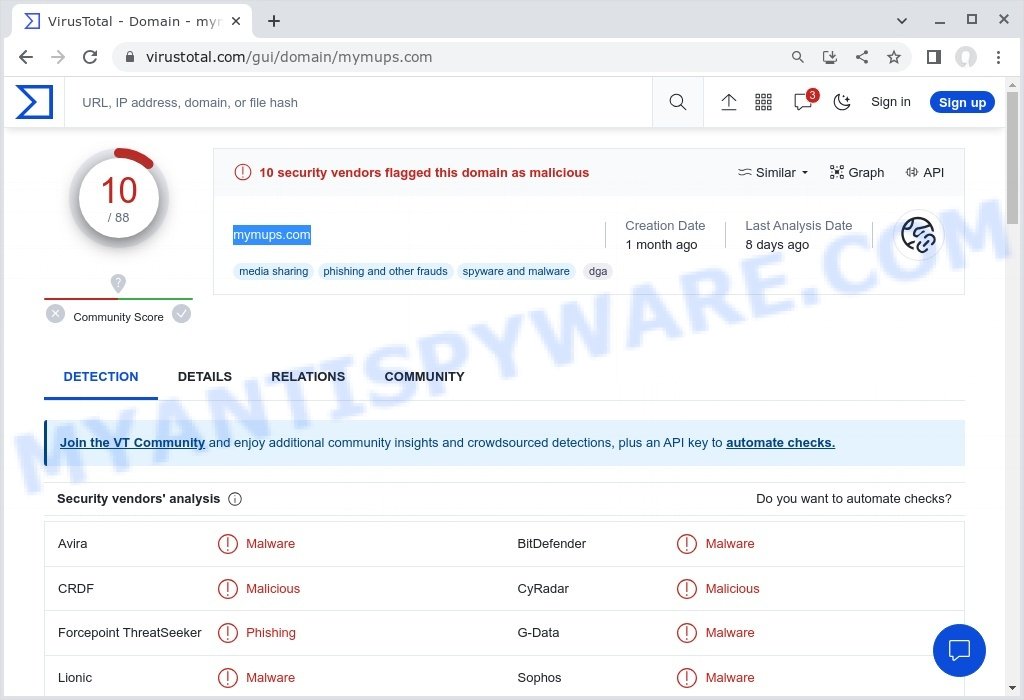Screen dimensions: 1024x700
Task: Click automate checks link
Action: click(x=780, y=443)
